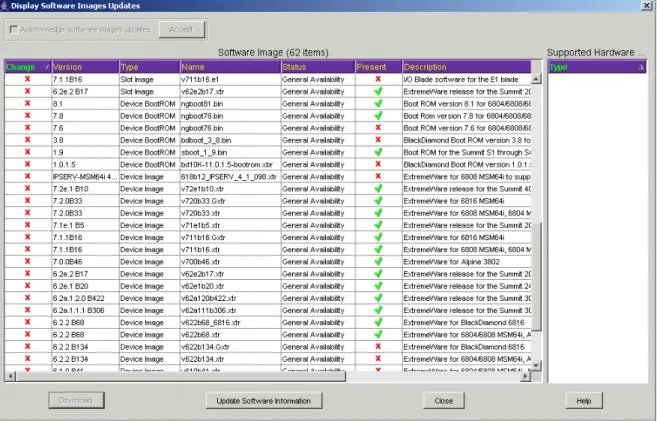Select version 6.2a.1.2.0 B422 cell
The image size is (657, 421).
(x=85, y=298)
